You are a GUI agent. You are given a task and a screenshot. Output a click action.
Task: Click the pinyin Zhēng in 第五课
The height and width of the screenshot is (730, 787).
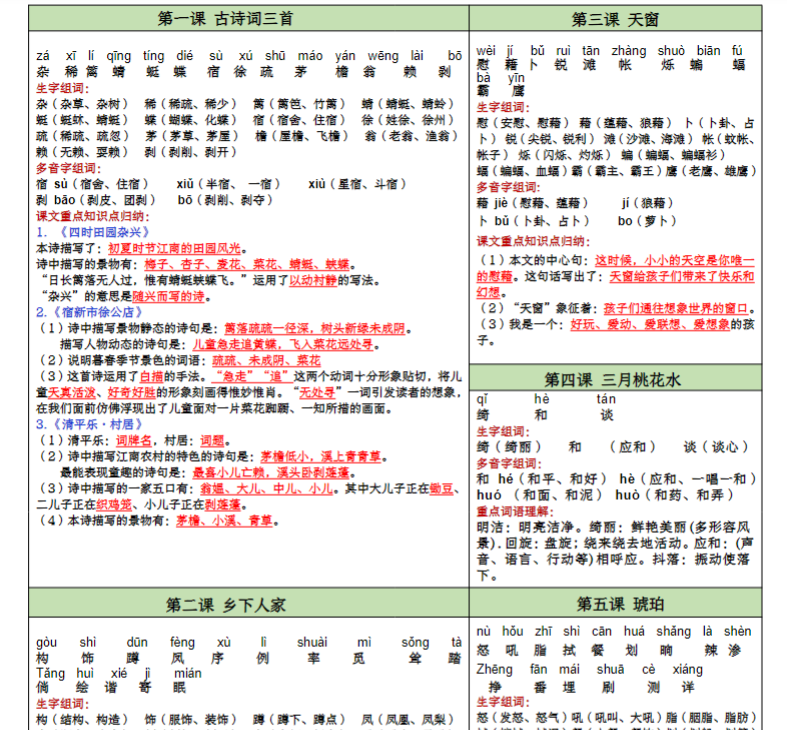[x=494, y=669]
